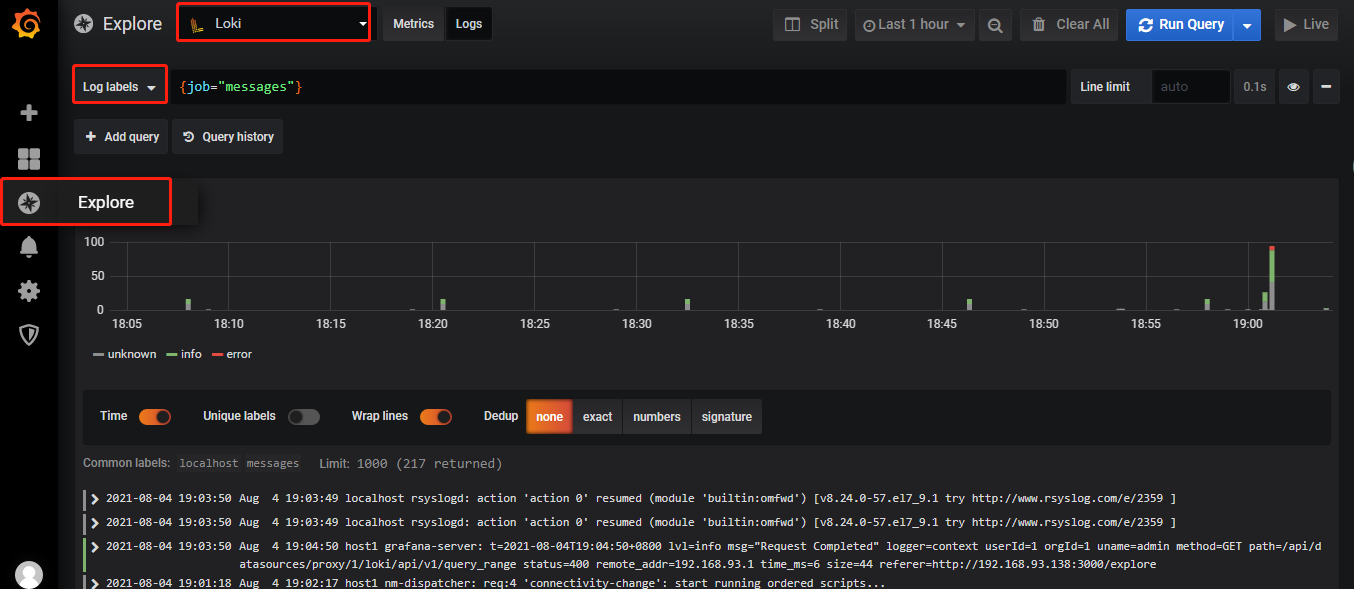The image size is (1354, 589).
Task: Open the Dashboards grid icon in sidebar
Action: [x=29, y=158]
